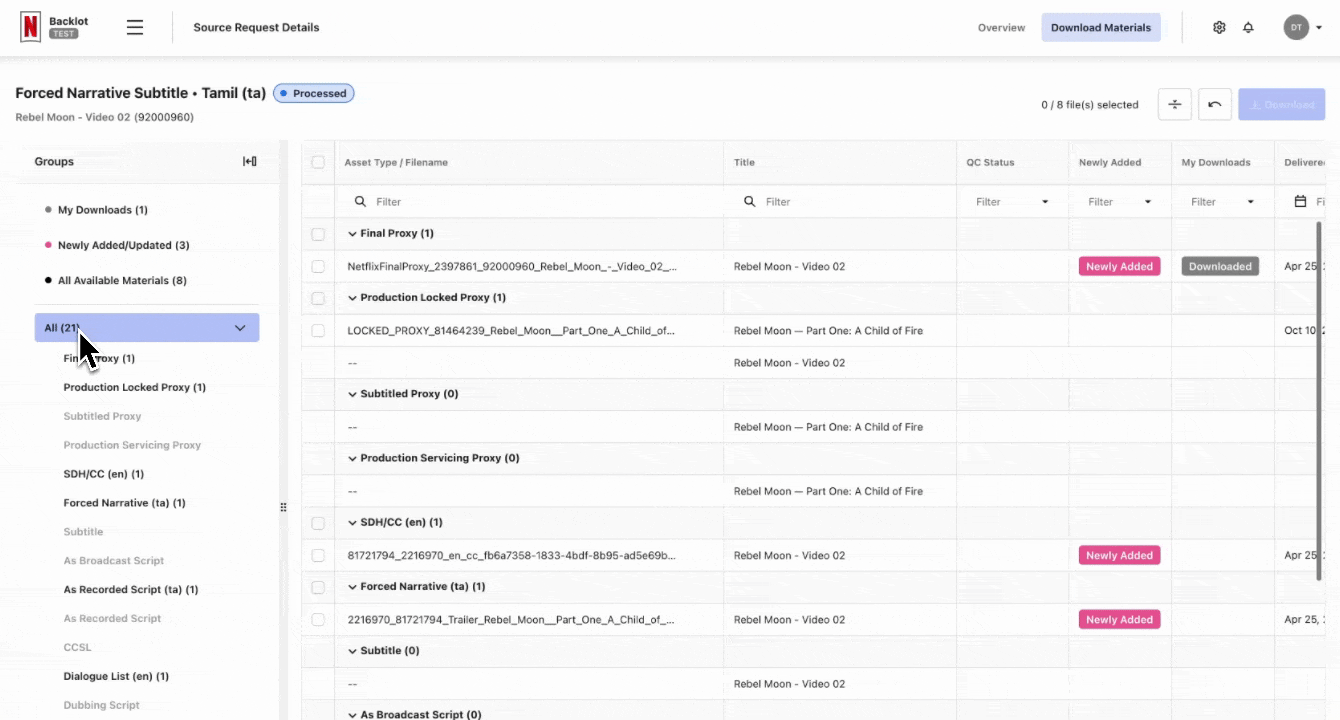
Task: Toggle the select-all header checkbox
Action: (x=318, y=162)
